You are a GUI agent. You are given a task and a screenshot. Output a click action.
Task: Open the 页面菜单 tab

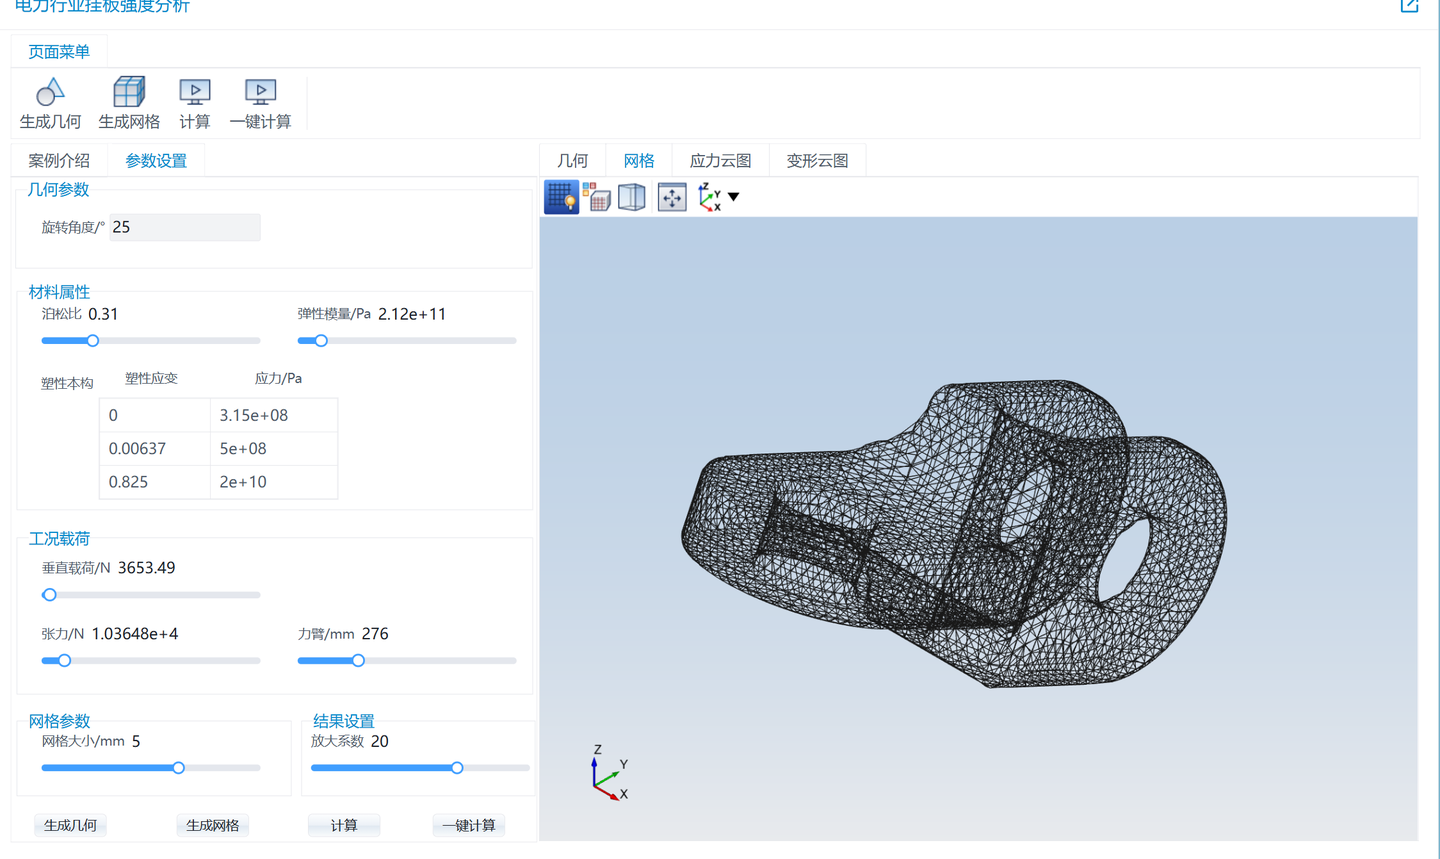click(x=59, y=51)
